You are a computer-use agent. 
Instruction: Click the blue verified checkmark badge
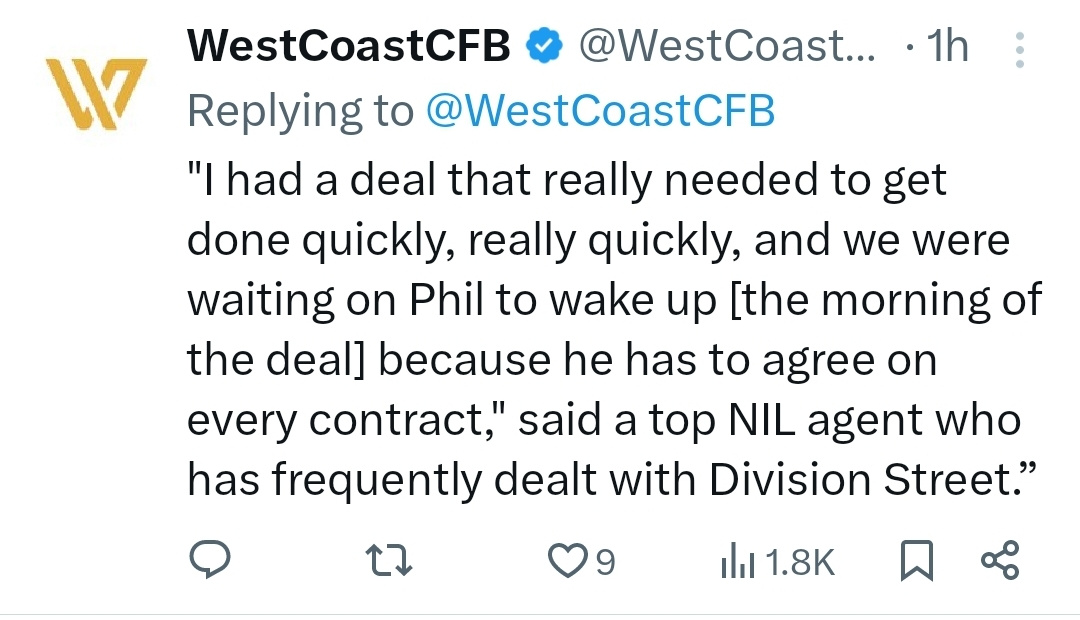pyautogui.click(x=543, y=44)
